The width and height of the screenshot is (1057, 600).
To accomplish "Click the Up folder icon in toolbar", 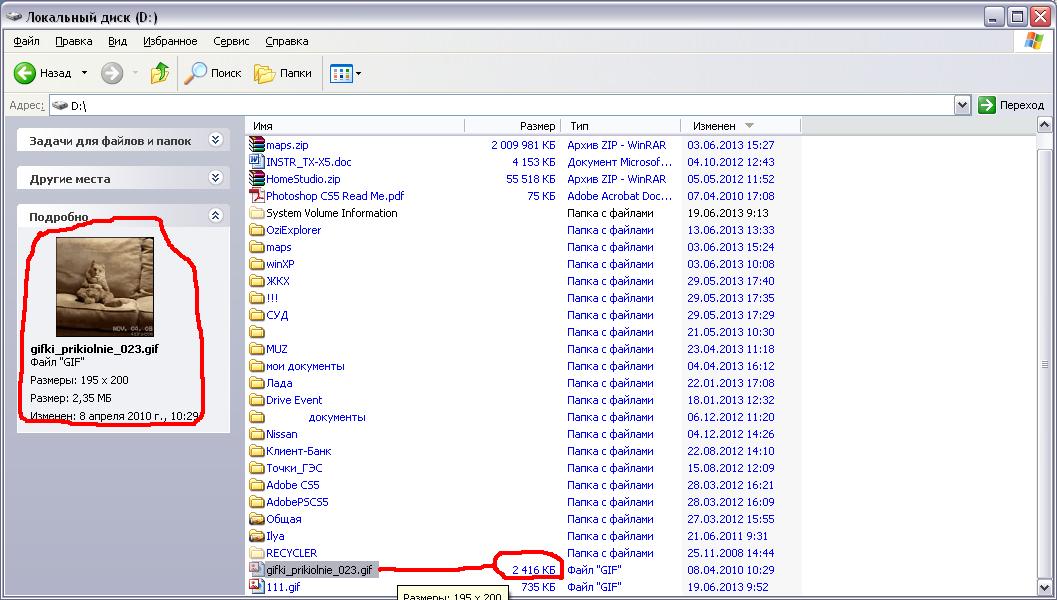I will pyautogui.click(x=160, y=73).
